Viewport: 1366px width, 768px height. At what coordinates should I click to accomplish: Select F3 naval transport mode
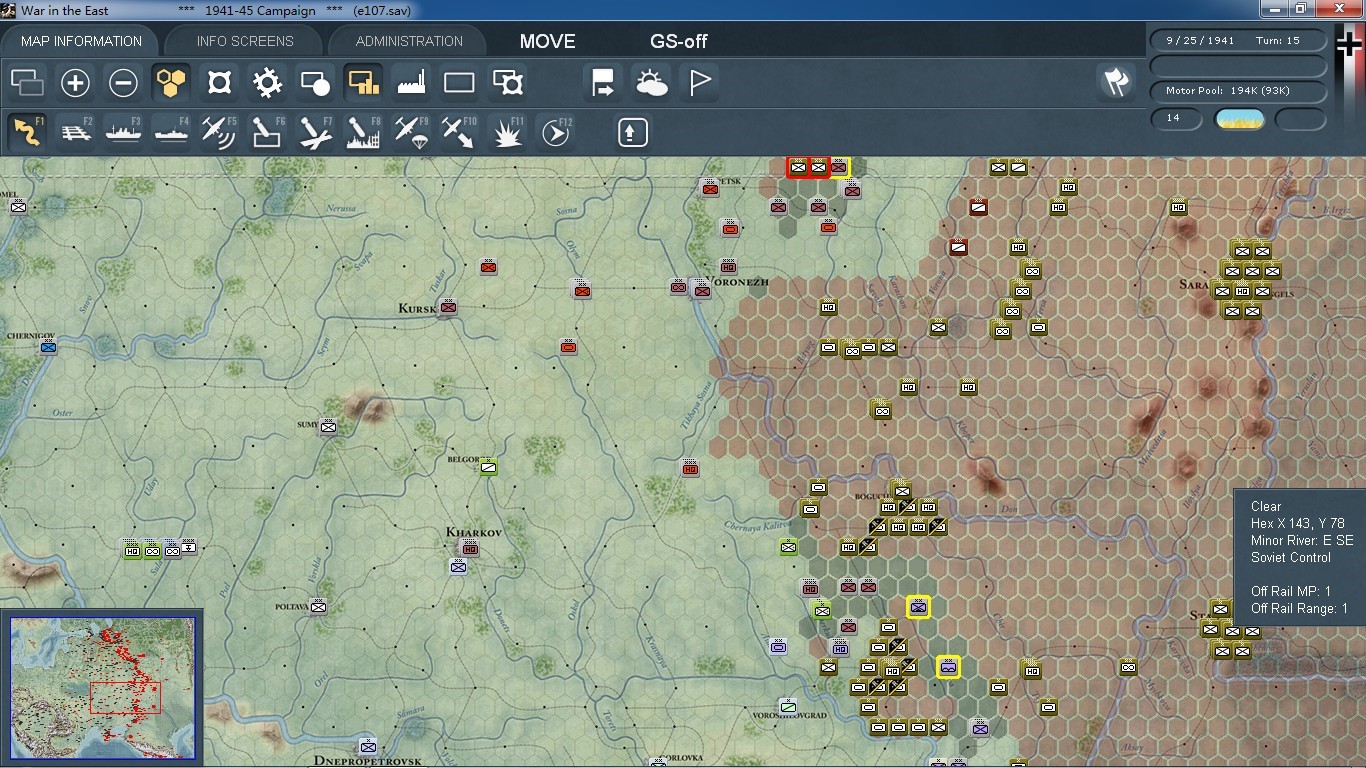click(123, 132)
